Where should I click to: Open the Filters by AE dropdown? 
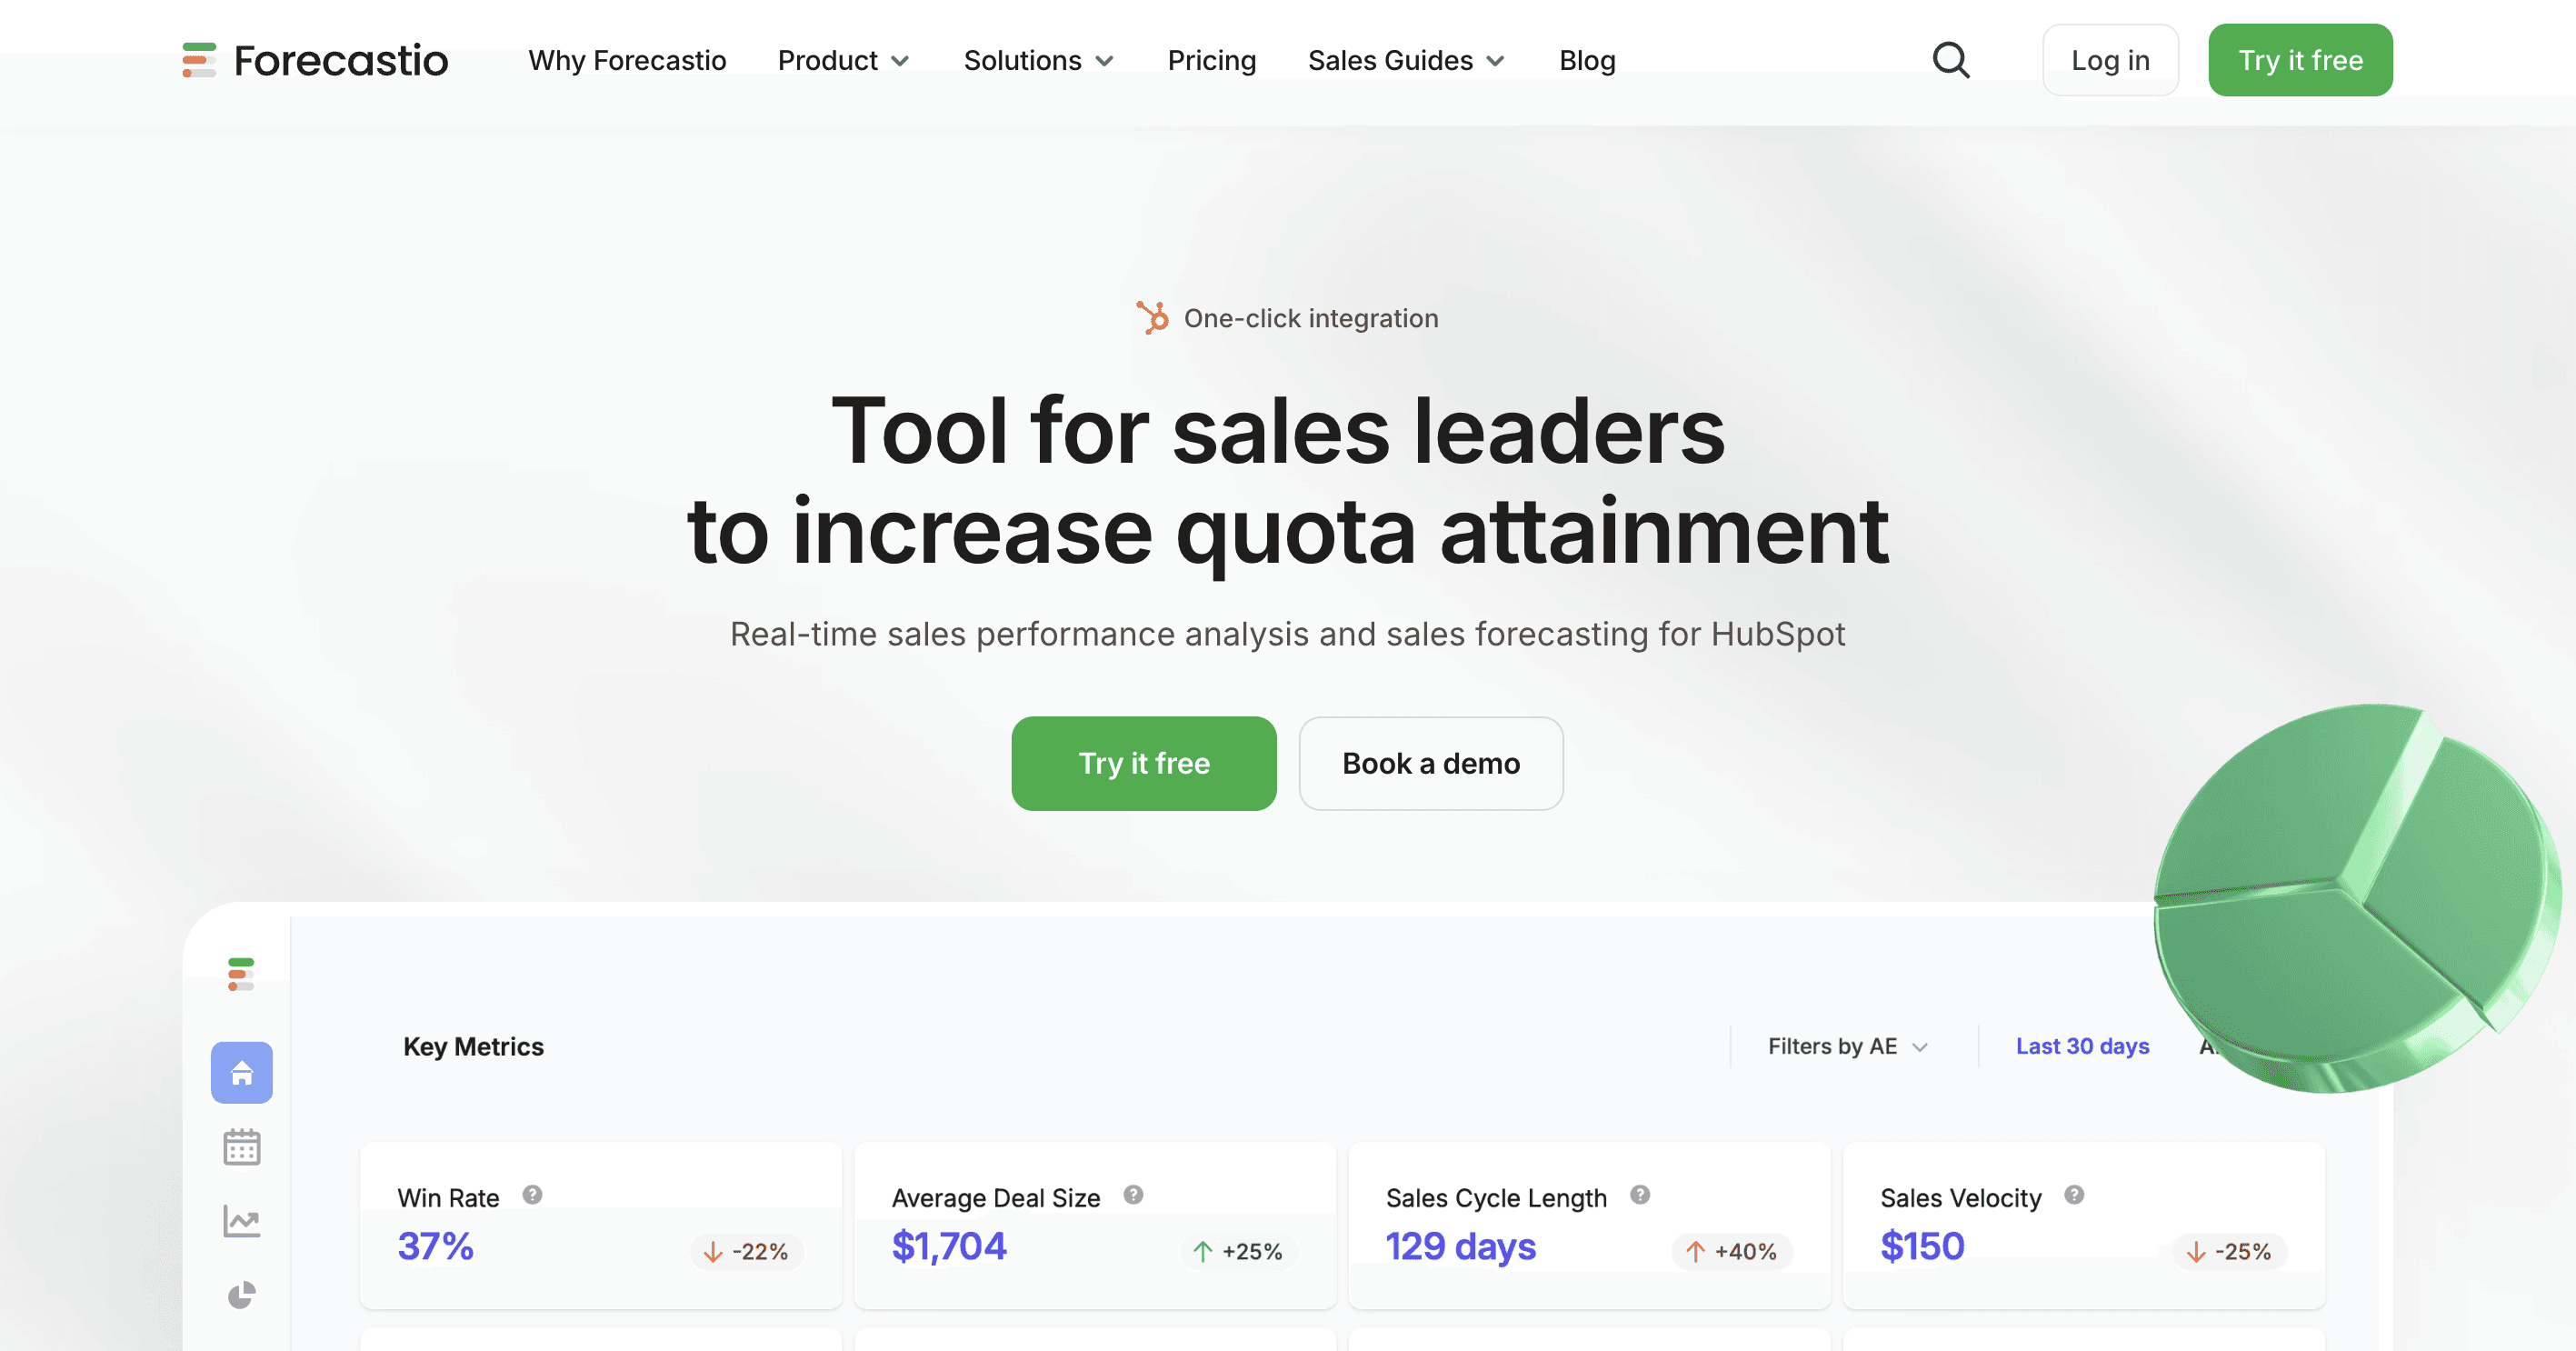(x=1848, y=1046)
